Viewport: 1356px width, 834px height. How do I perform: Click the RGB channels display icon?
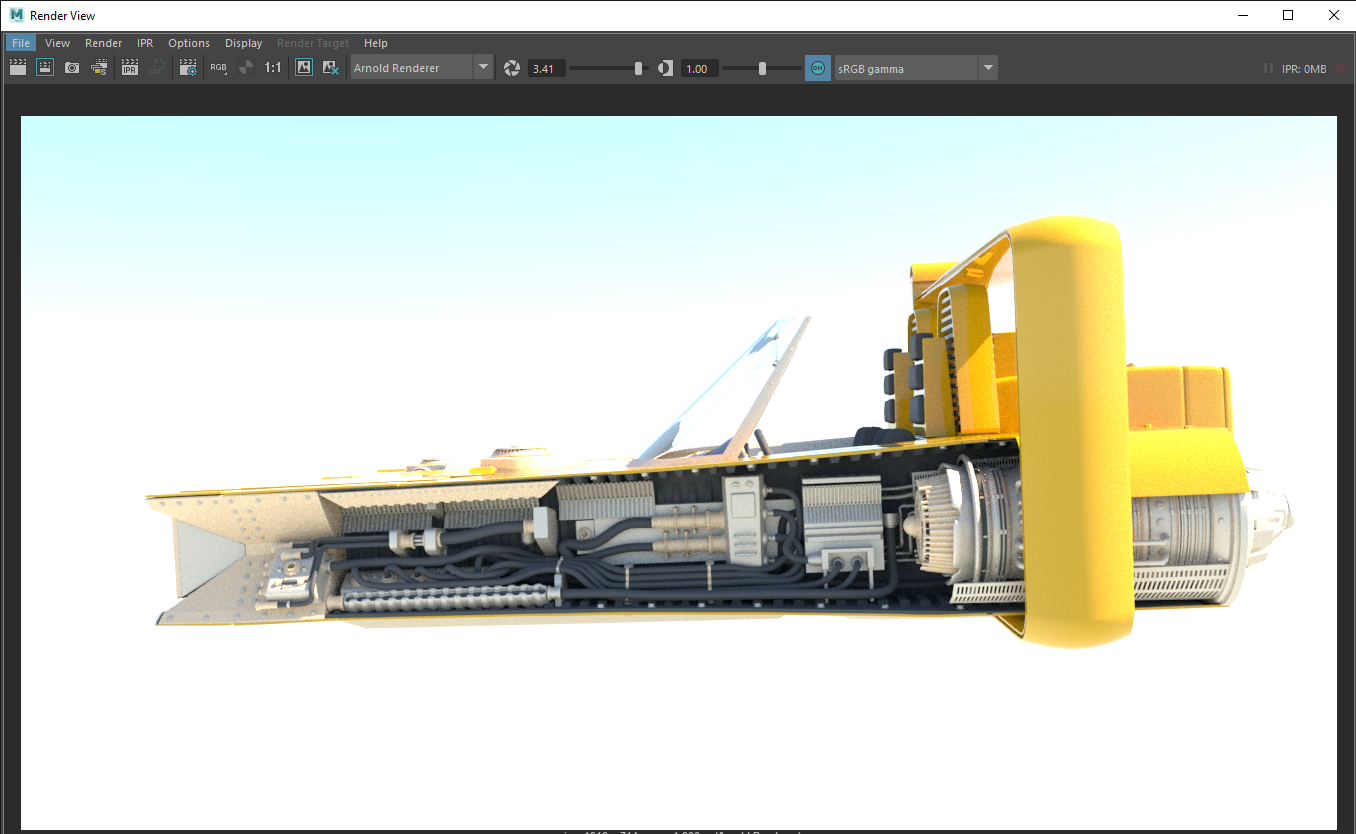click(218, 68)
